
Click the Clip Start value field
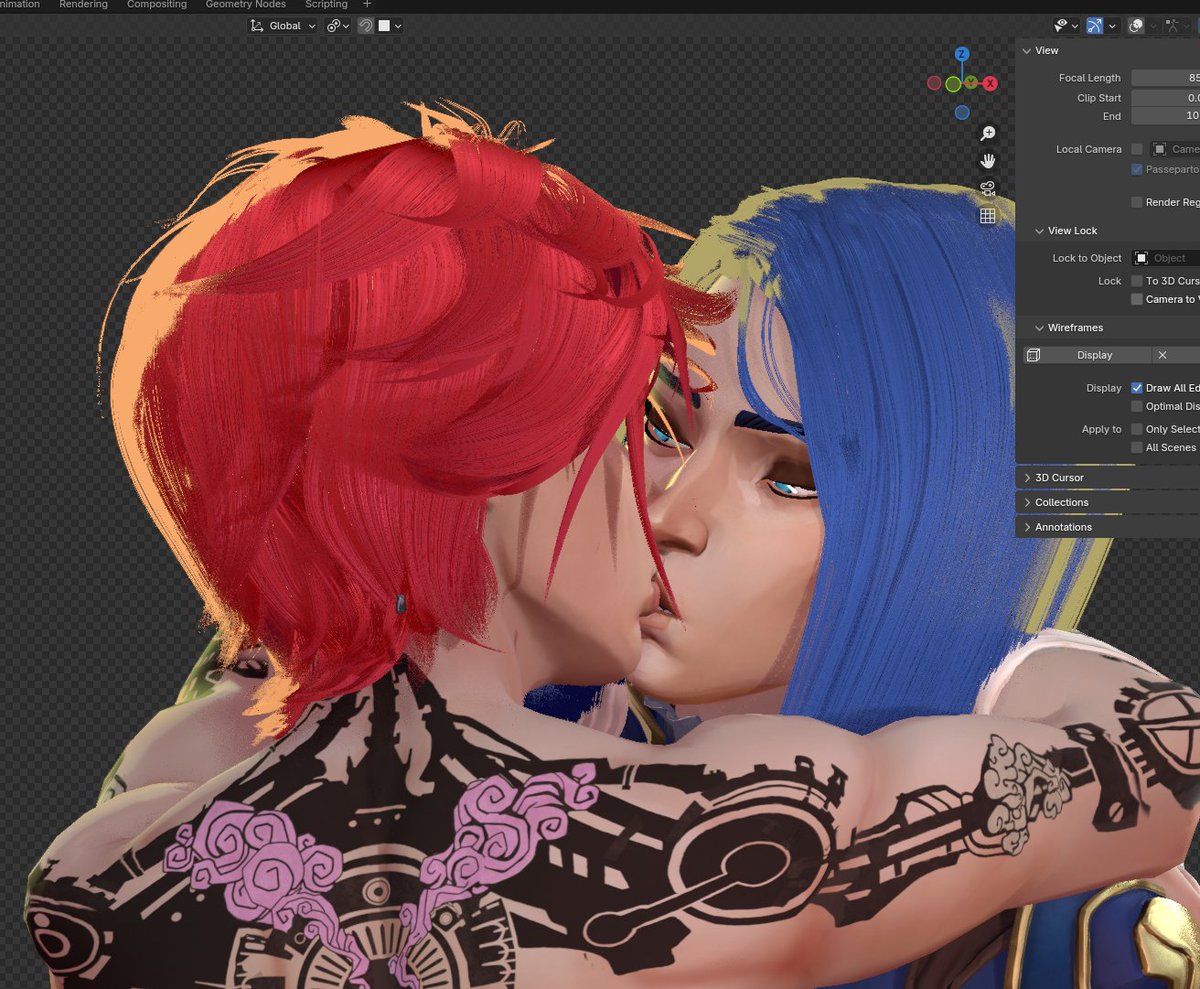click(x=1166, y=98)
